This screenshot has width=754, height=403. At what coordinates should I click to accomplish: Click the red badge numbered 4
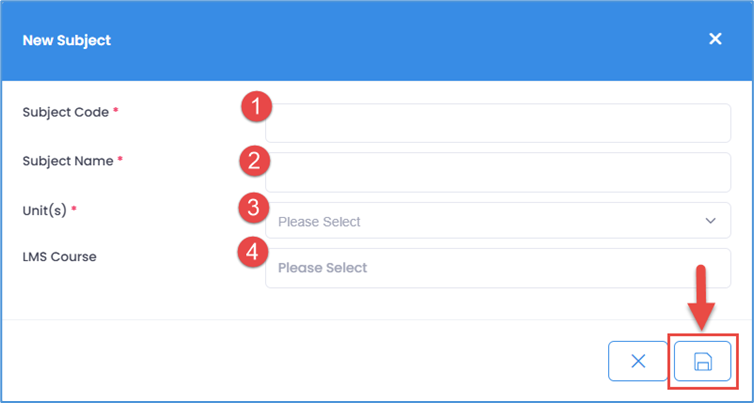(257, 252)
